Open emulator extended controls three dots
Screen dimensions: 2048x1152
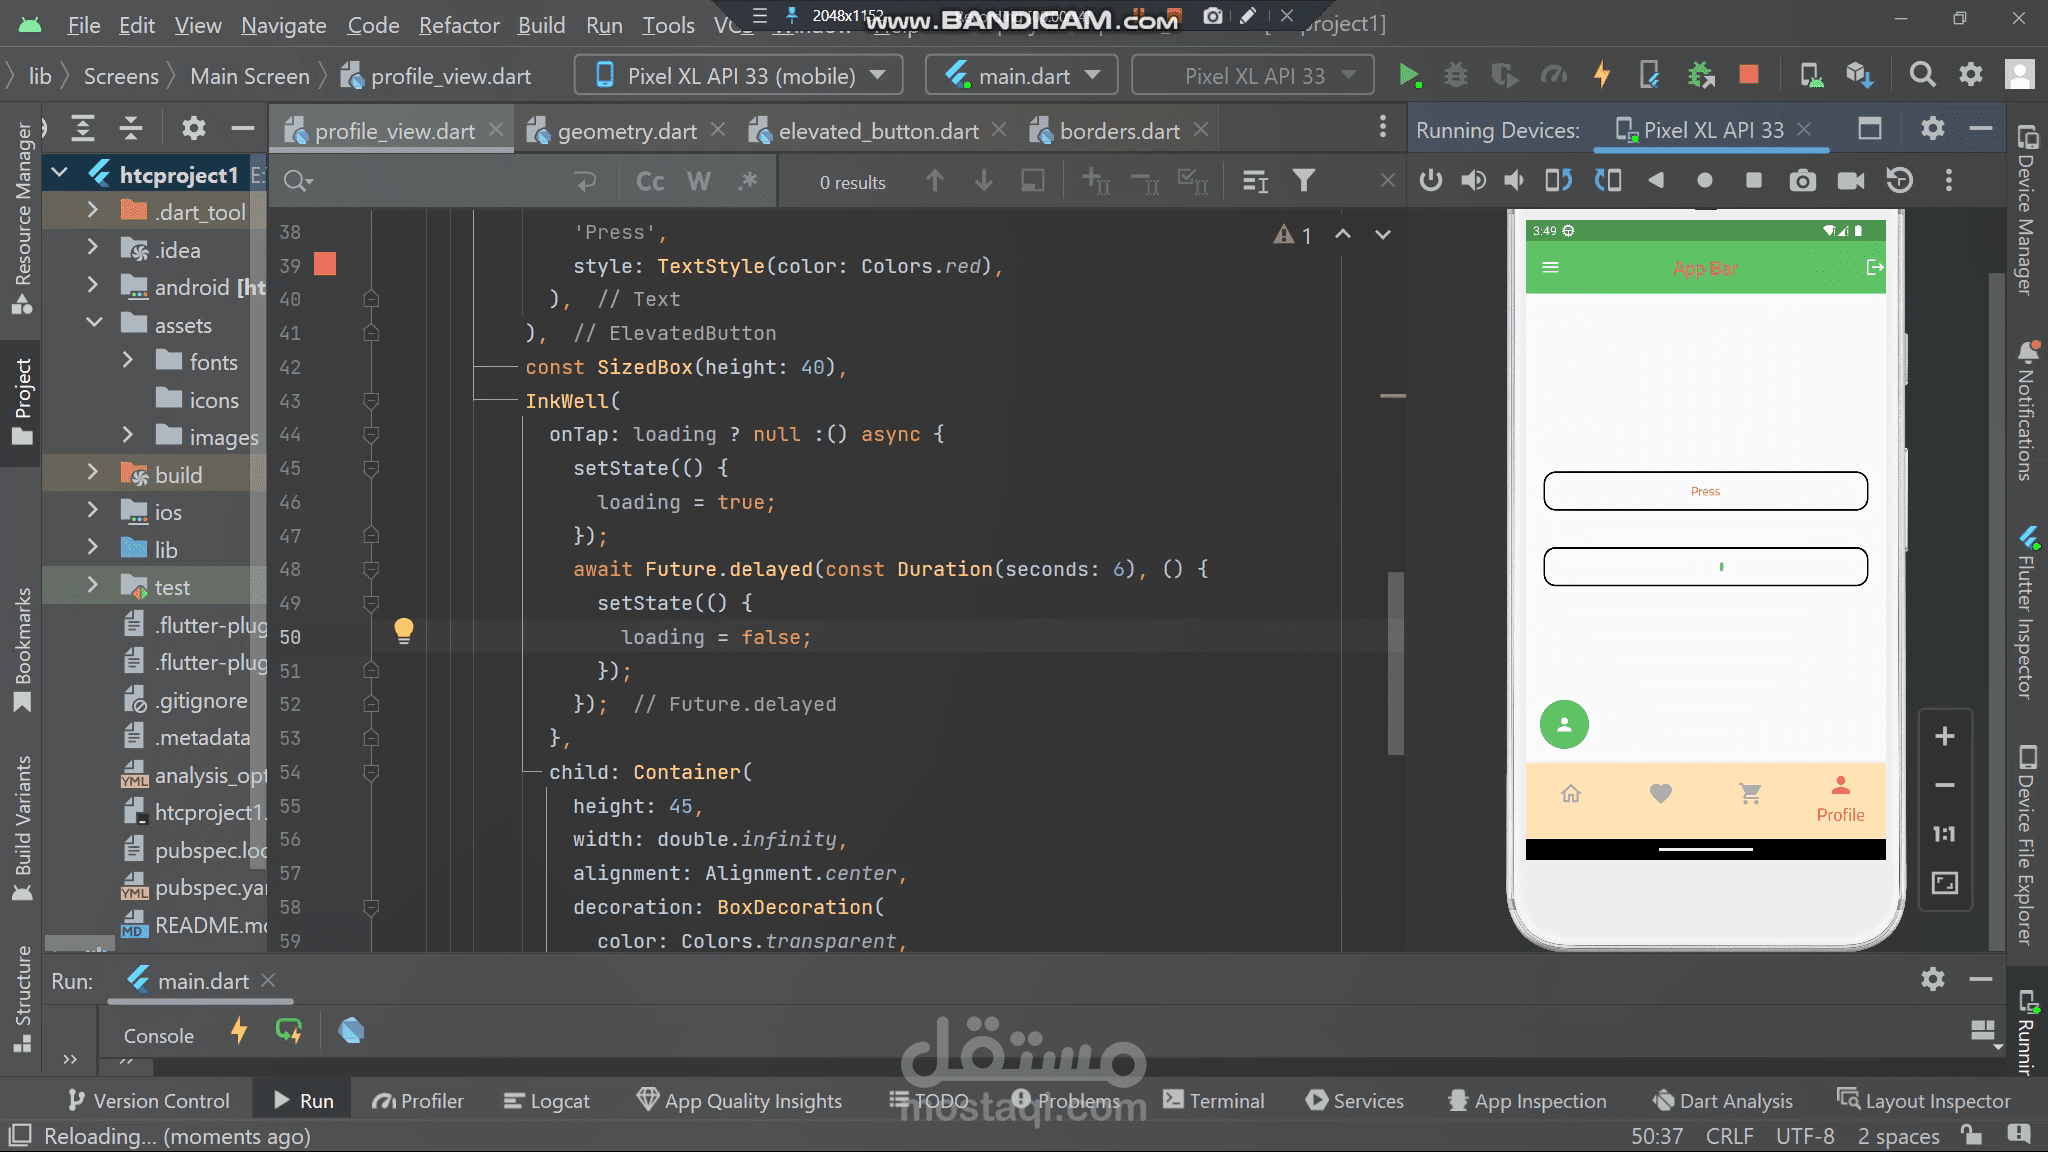coord(1948,180)
